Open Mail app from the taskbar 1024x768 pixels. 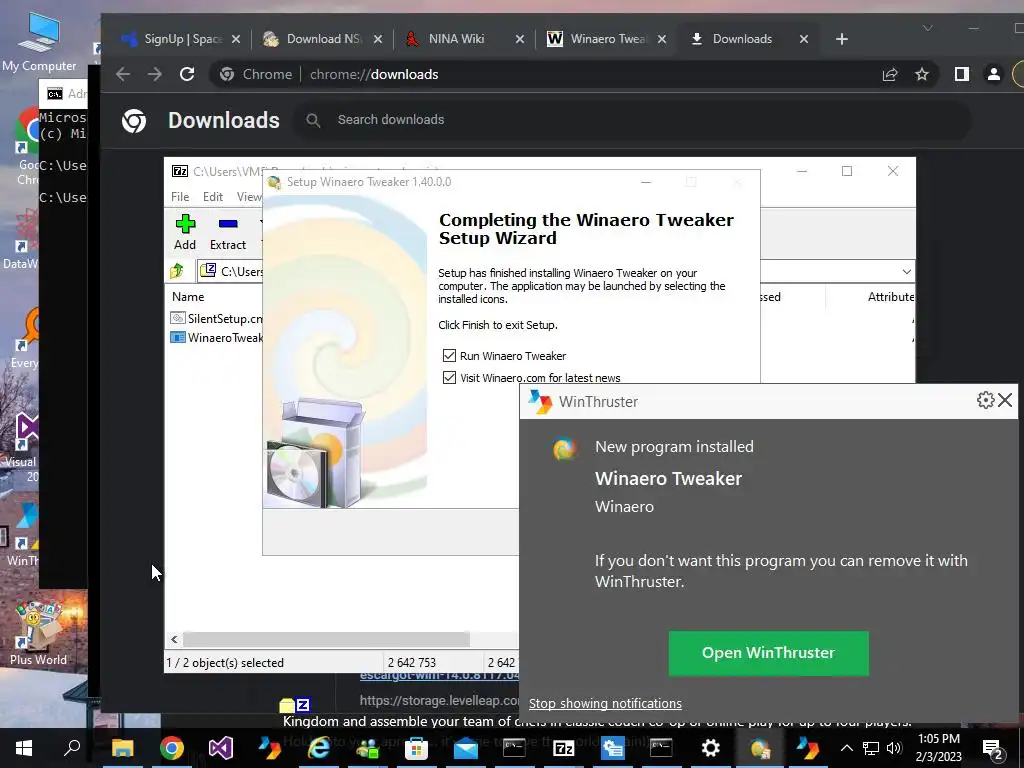(466, 748)
